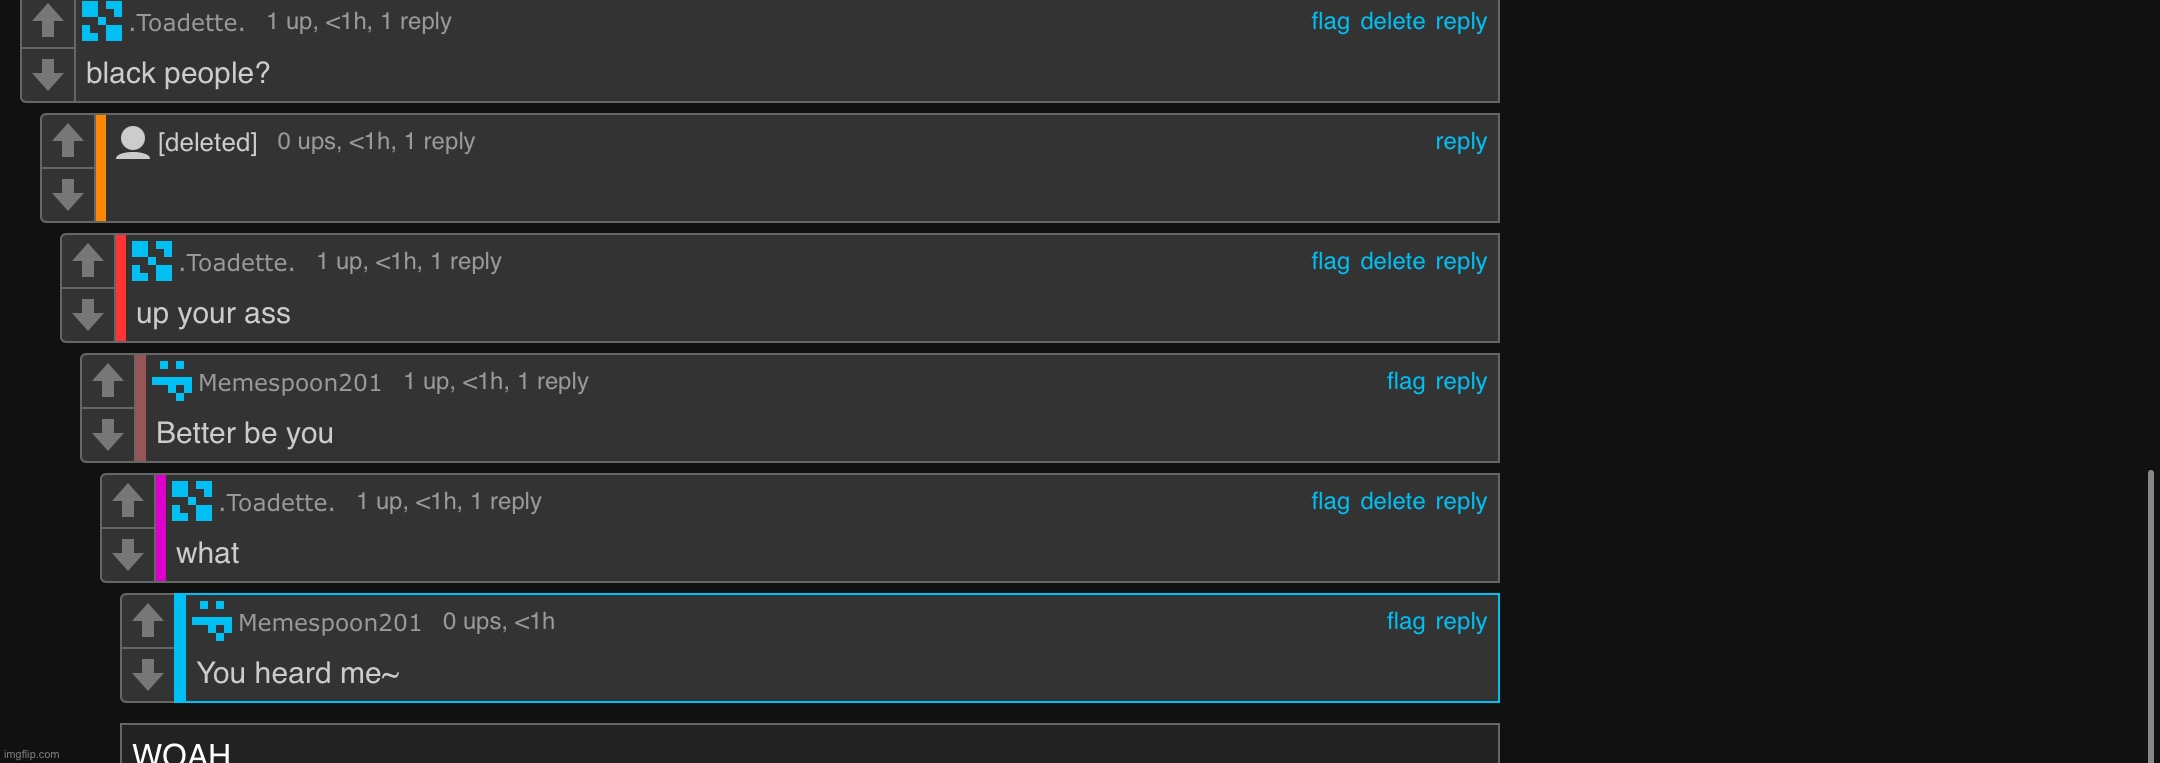Viewport: 2160px width, 763px height.
Task: Delete the 'what' comment
Action: pos(1392,501)
